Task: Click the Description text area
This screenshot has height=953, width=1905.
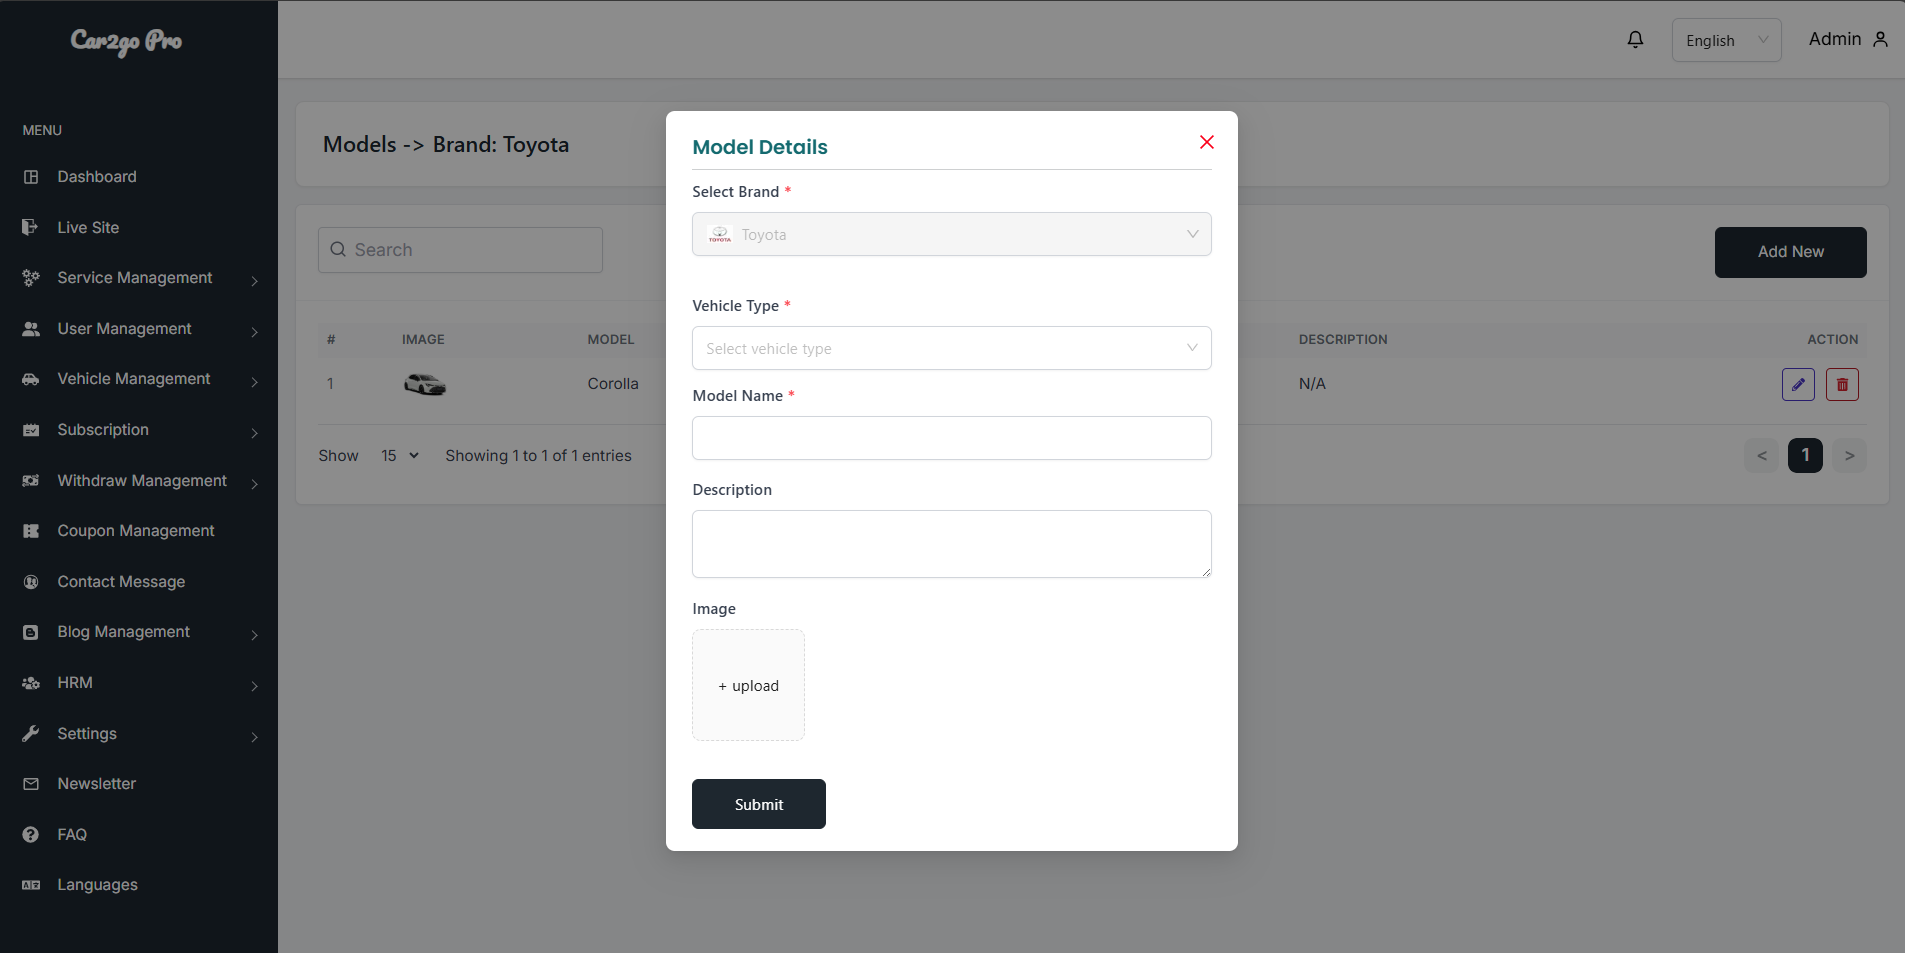Action: click(x=951, y=544)
